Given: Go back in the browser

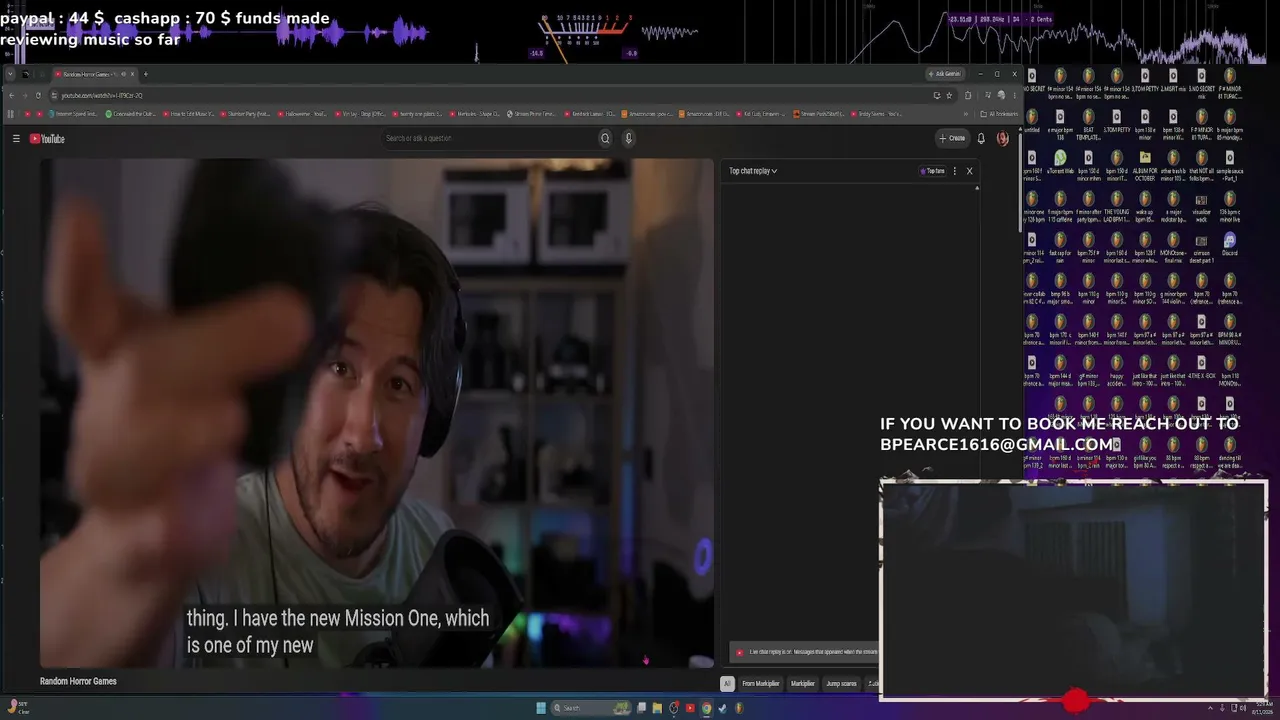Looking at the screenshot, I should tap(10, 96).
